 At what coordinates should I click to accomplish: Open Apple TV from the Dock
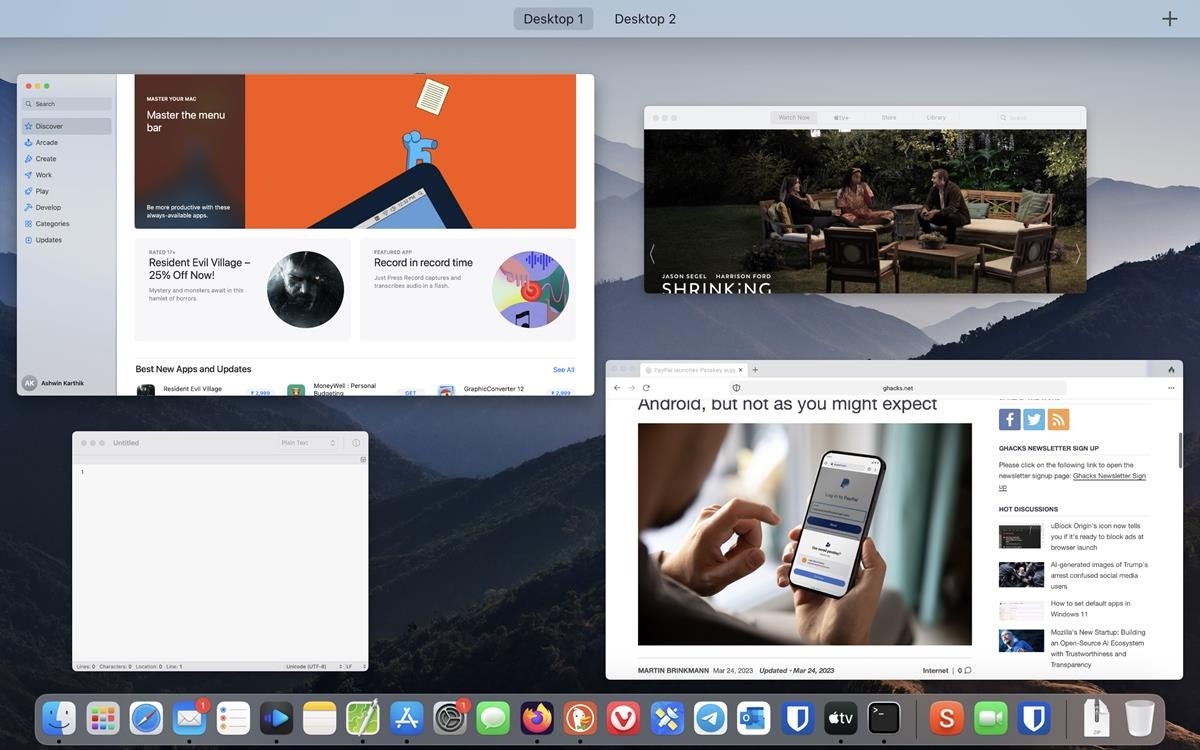coord(841,717)
